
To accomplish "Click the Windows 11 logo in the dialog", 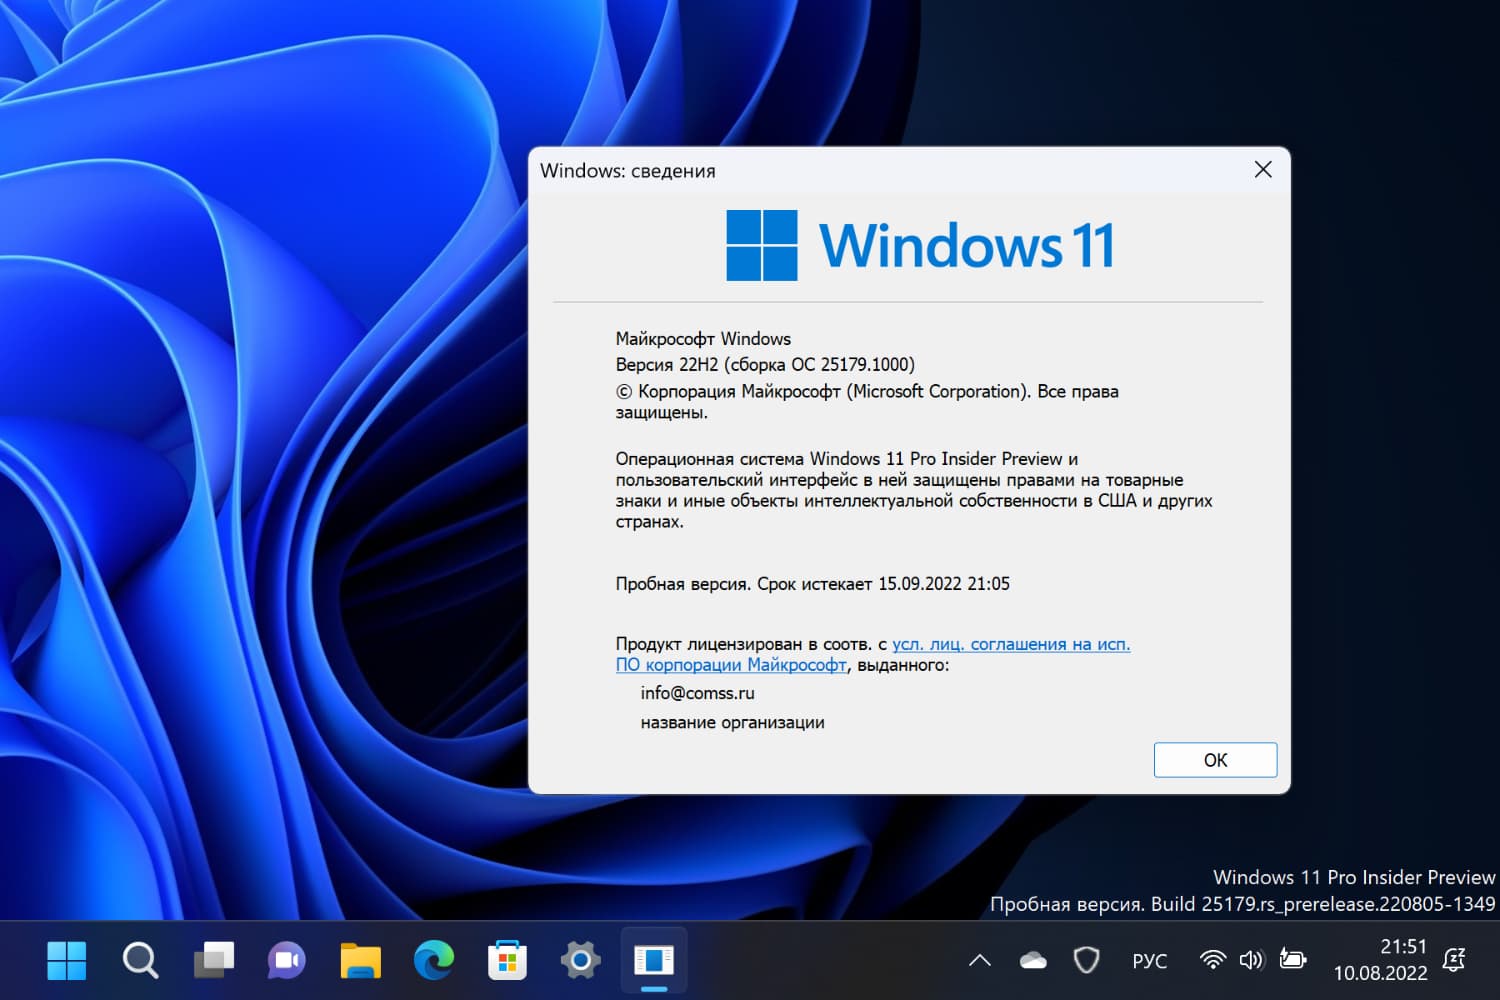I will (920, 245).
